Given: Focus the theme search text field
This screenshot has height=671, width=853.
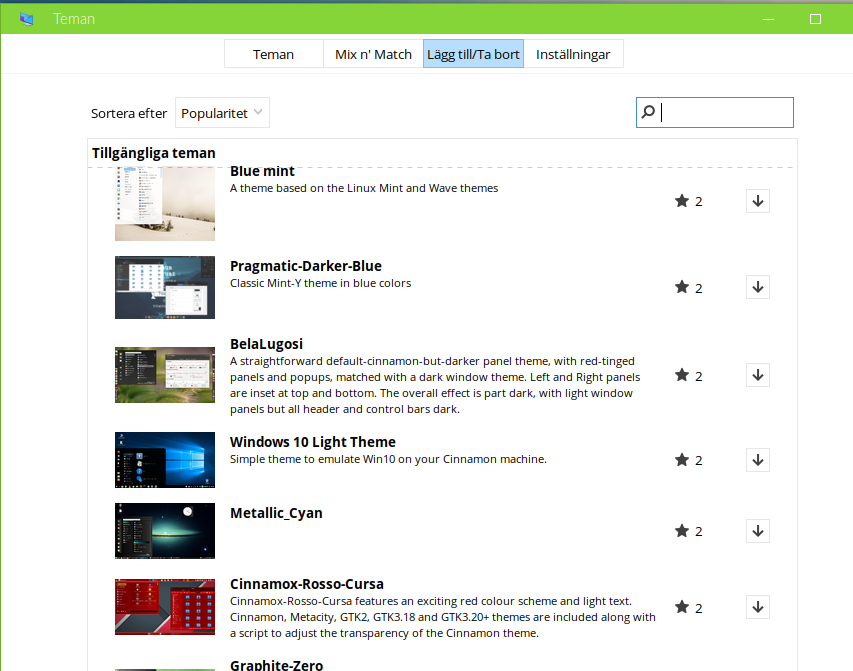Looking at the screenshot, I should [725, 113].
